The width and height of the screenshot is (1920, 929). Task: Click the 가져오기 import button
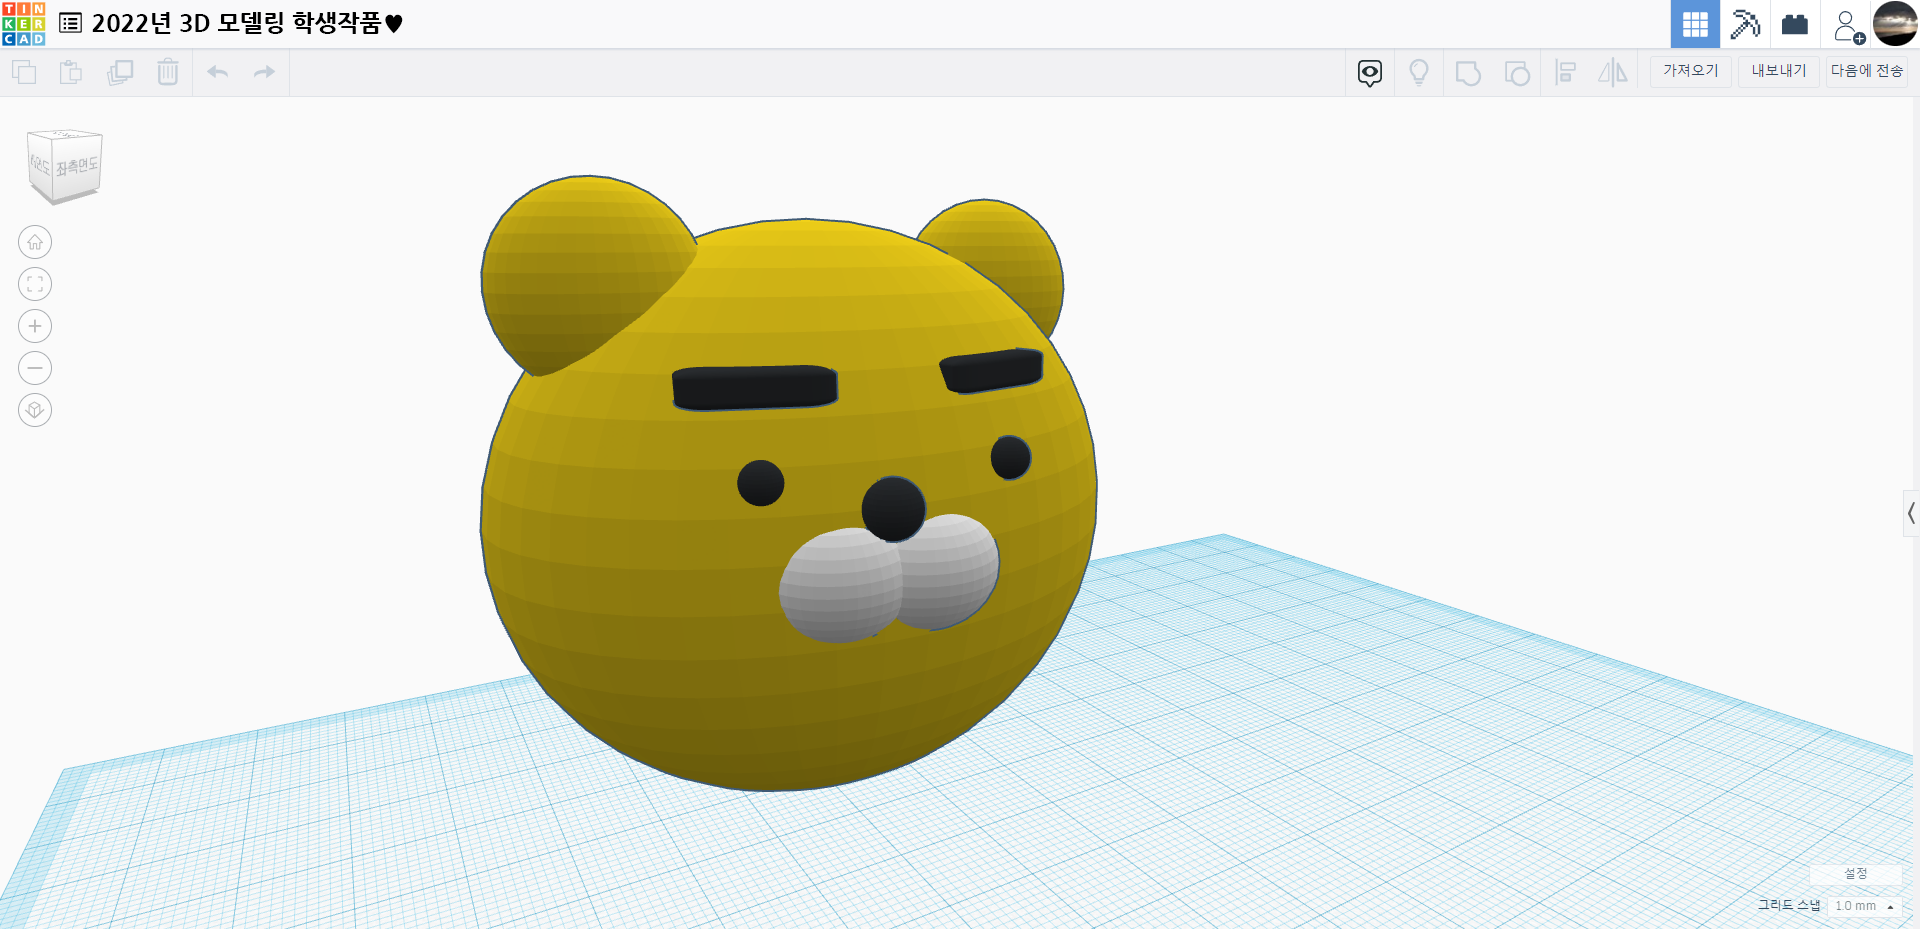click(1691, 71)
